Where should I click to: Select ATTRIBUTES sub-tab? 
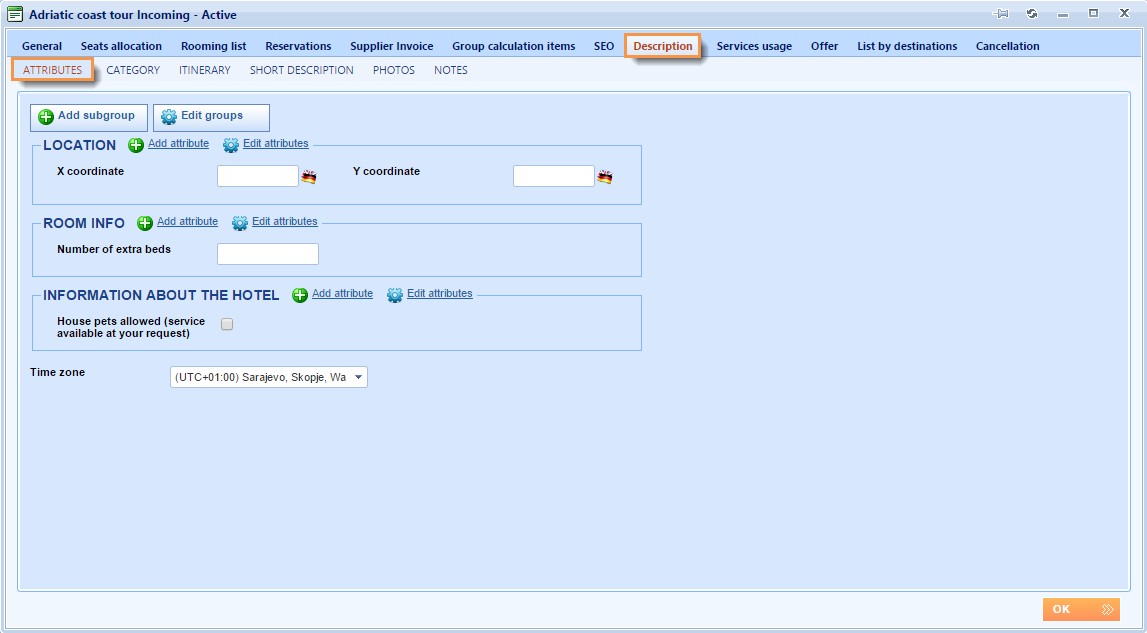[53, 70]
